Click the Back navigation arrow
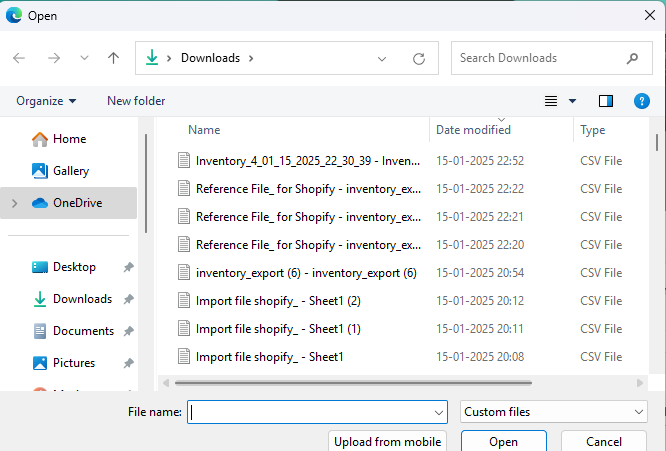 click(x=19, y=58)
